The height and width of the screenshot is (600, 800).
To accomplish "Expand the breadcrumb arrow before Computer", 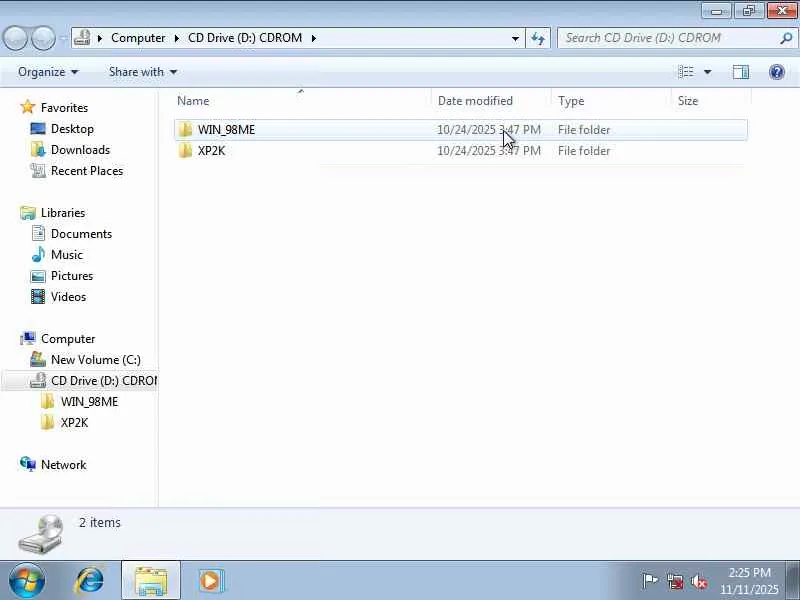I will point(100,38).
